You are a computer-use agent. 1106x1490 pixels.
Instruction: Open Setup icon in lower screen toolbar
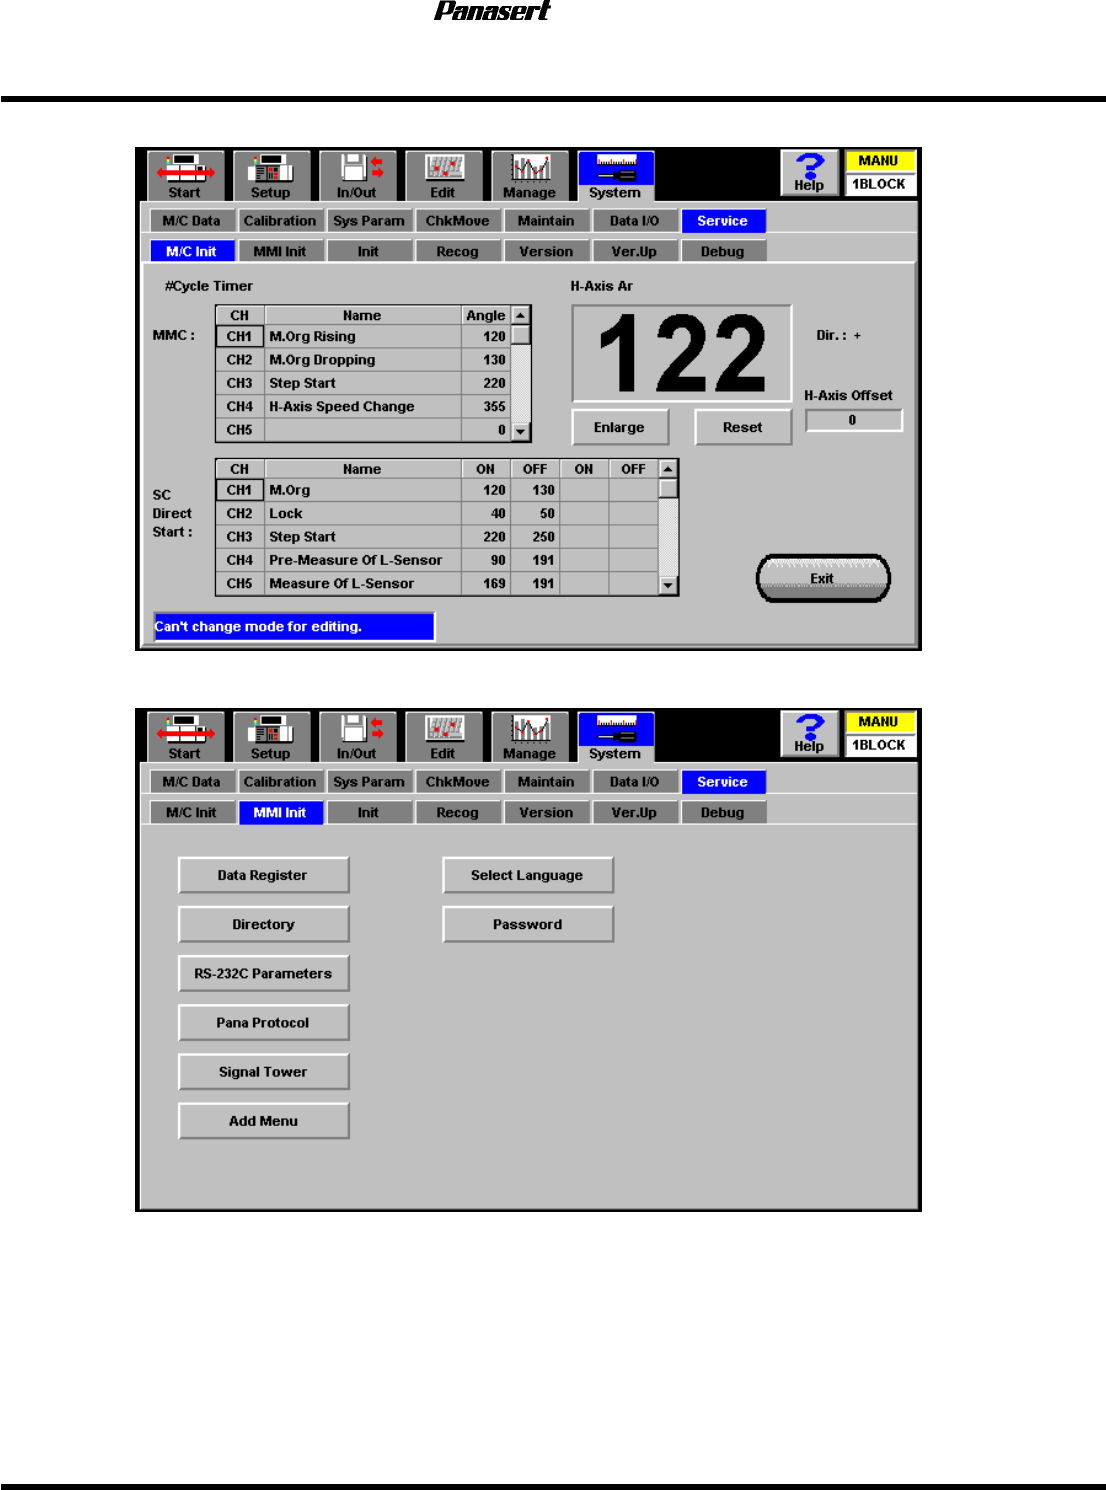(x=271, y=737)
